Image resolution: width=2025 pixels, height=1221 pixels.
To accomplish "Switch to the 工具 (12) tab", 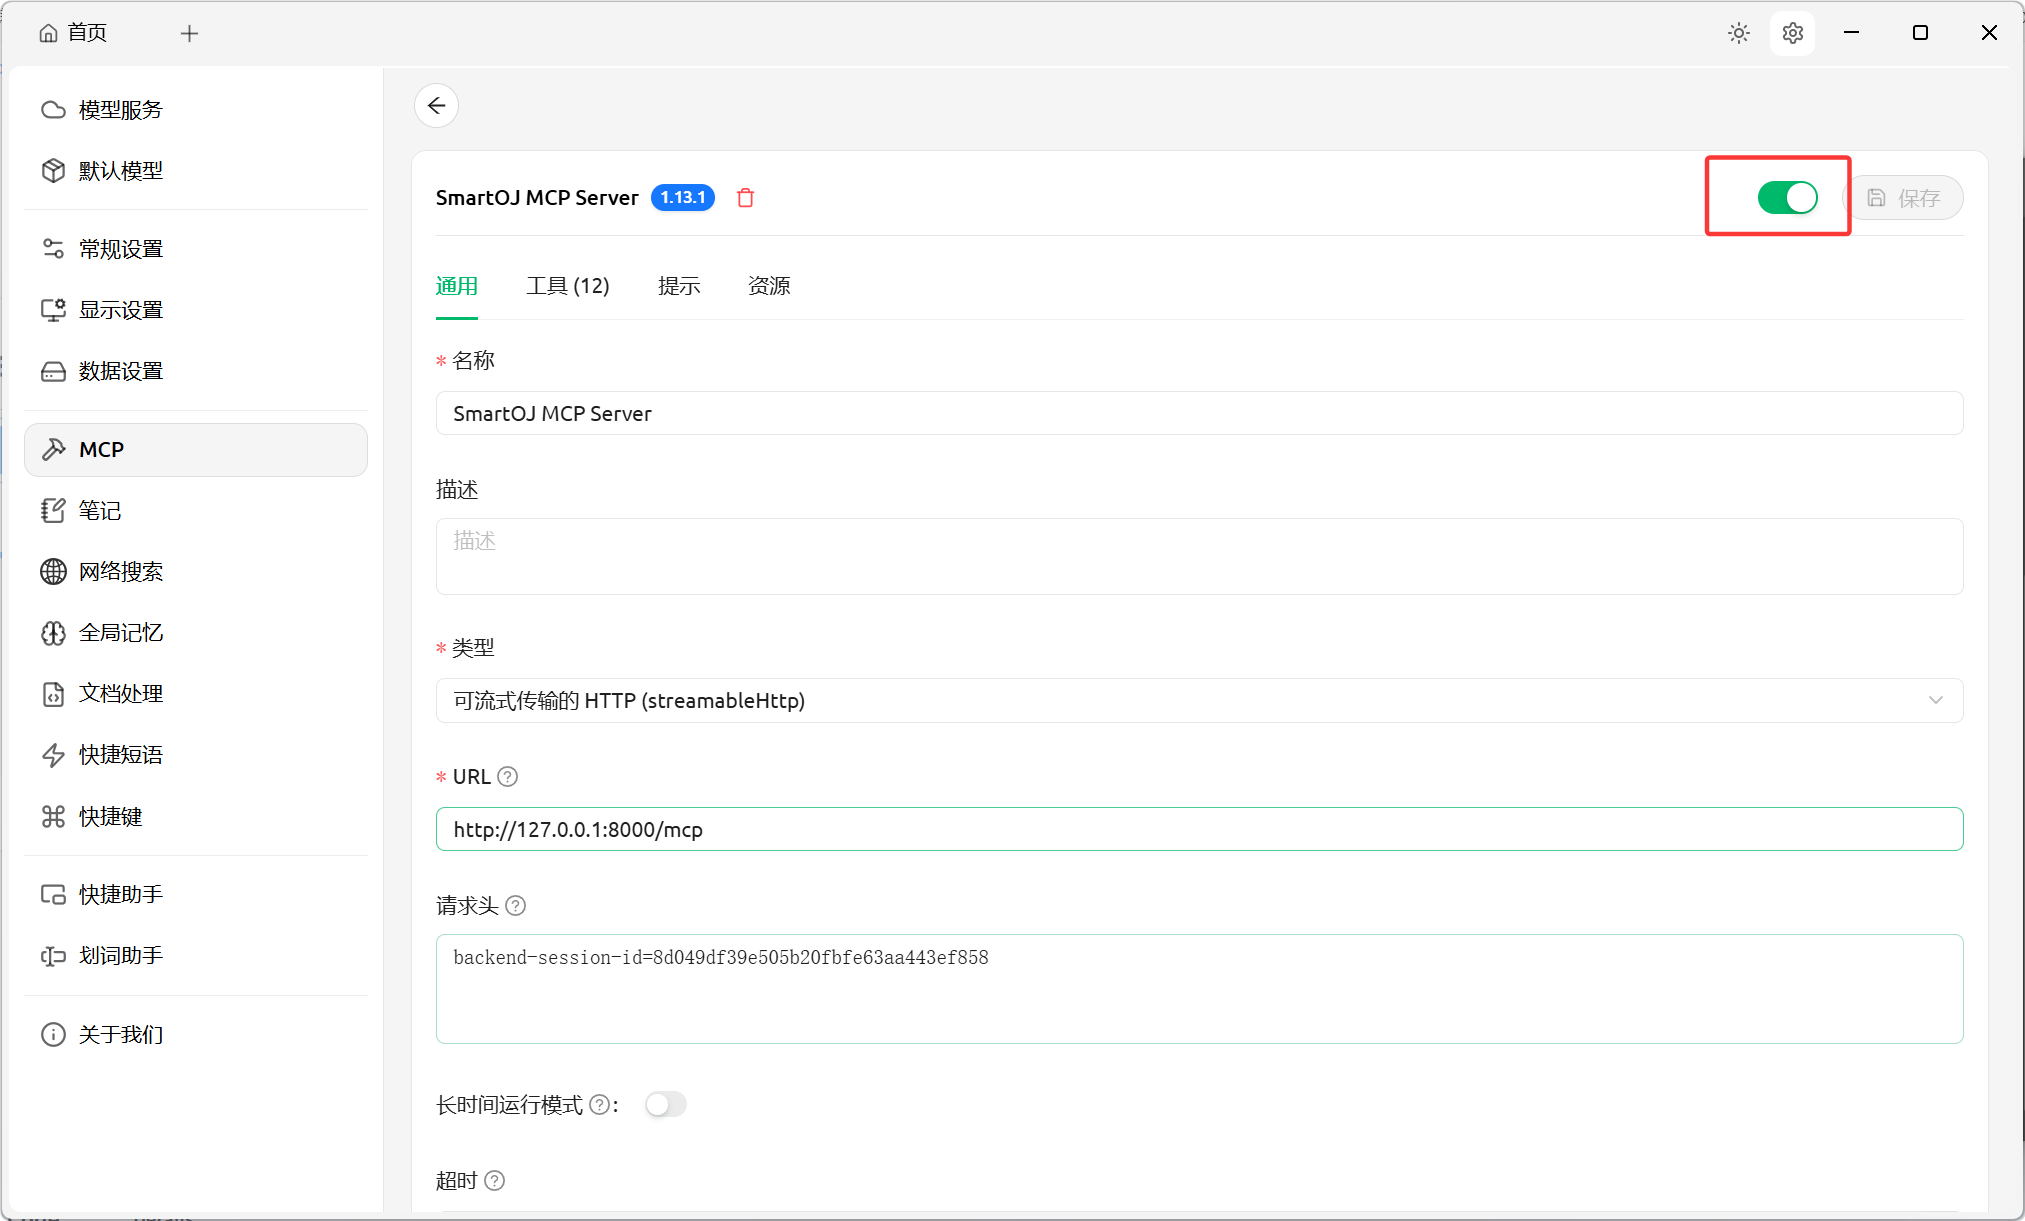I will point(568,287).
